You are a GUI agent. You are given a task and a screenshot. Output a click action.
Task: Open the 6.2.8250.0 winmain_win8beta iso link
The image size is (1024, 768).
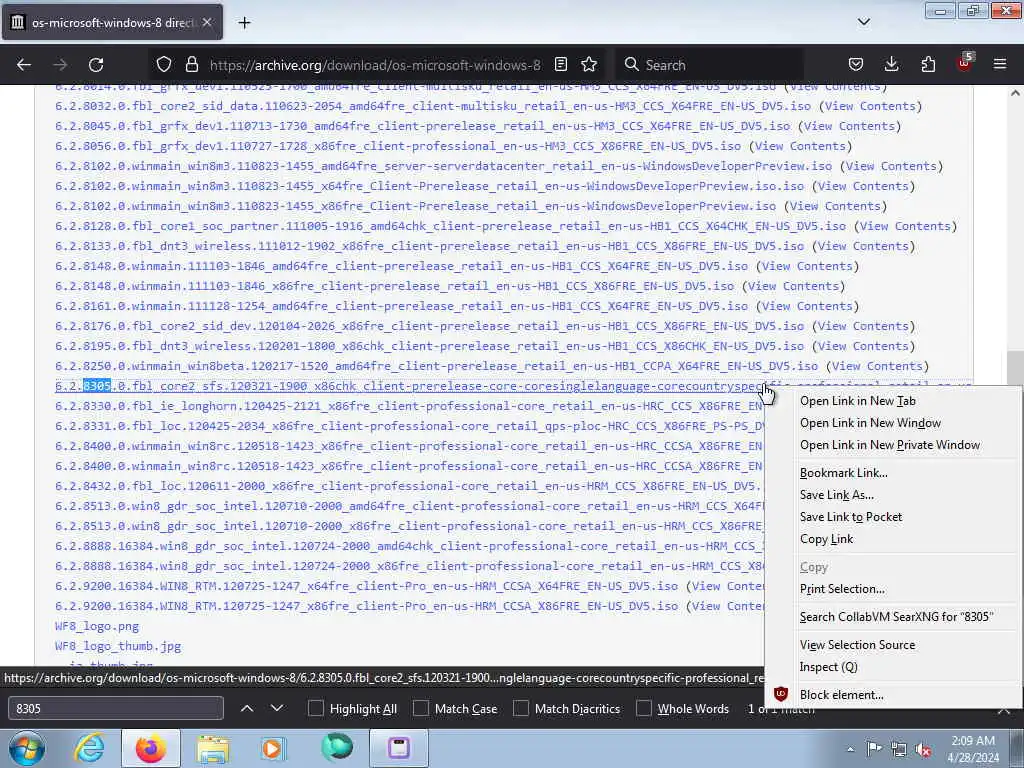(436, 366)
